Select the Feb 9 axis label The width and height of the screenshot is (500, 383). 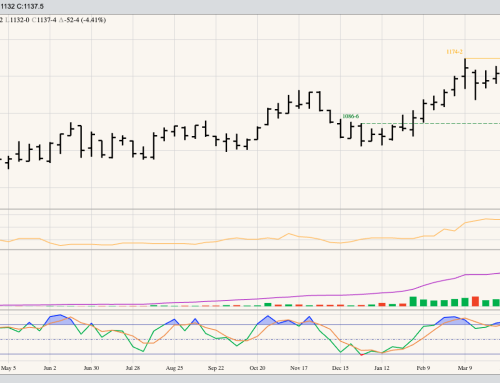[423, 368]
